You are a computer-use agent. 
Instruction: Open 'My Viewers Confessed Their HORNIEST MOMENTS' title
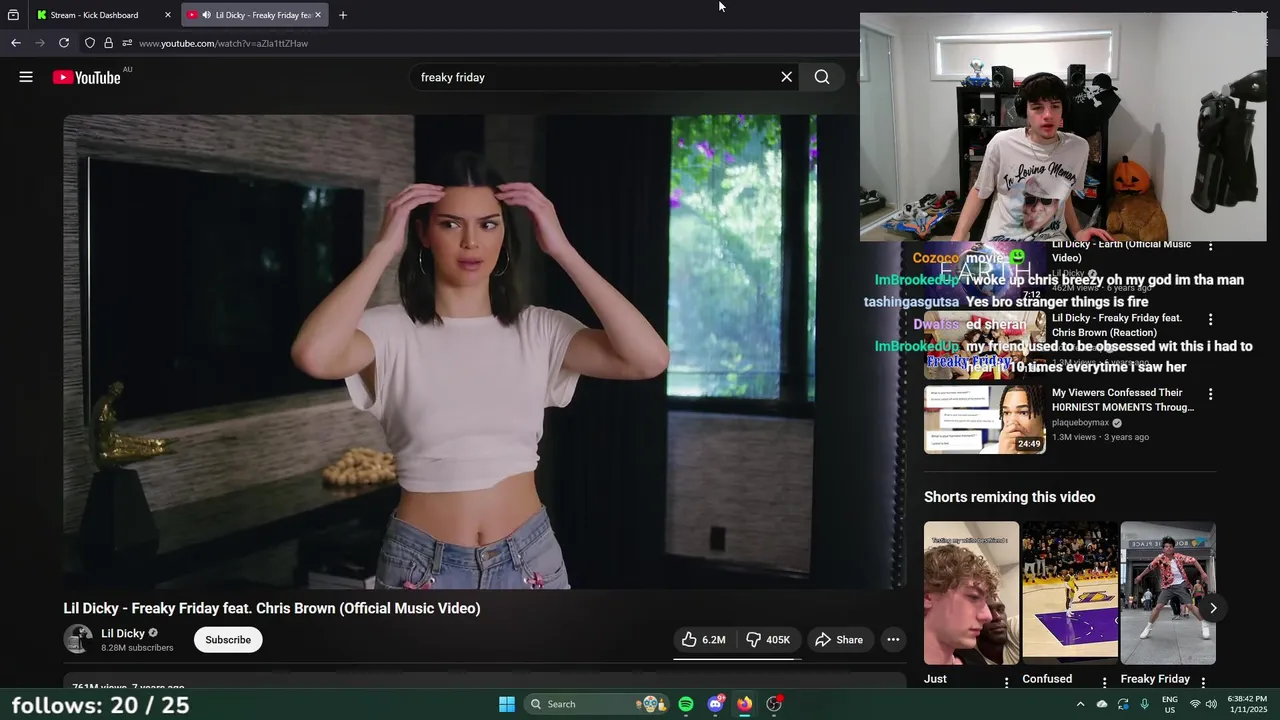click(x=1123, y=400)
